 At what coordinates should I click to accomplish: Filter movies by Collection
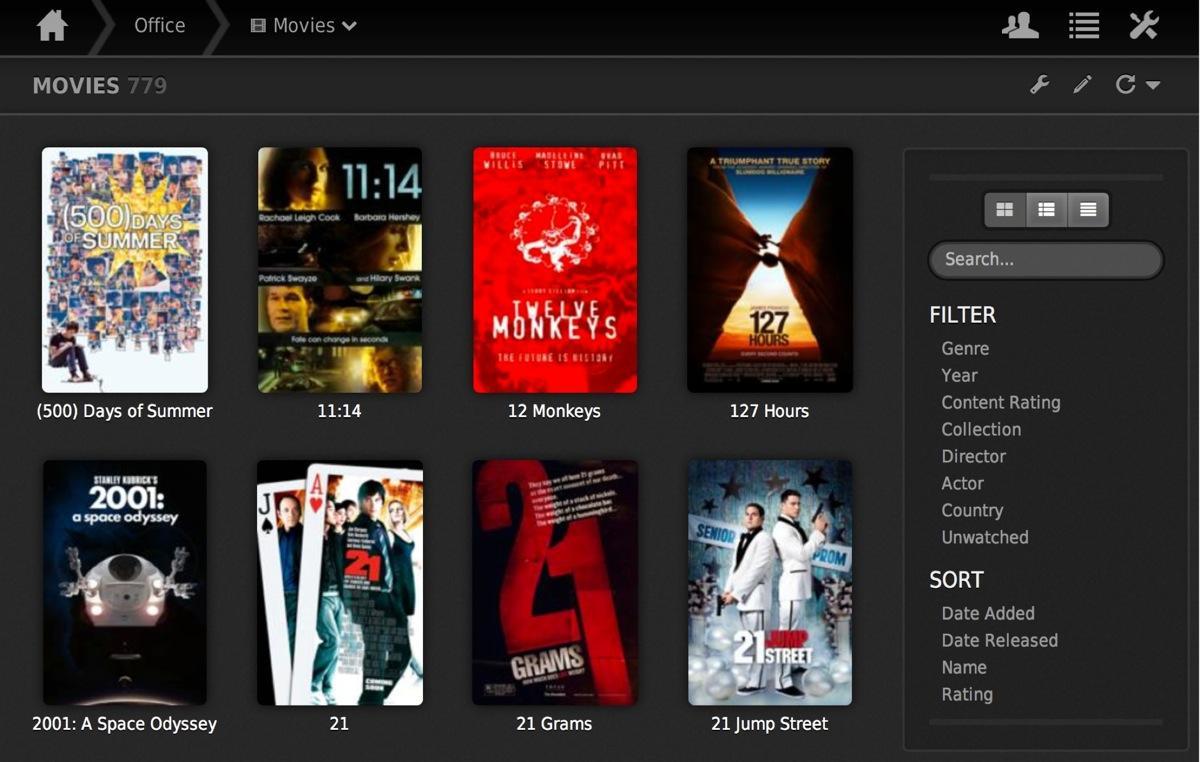[x=981, y=430]
